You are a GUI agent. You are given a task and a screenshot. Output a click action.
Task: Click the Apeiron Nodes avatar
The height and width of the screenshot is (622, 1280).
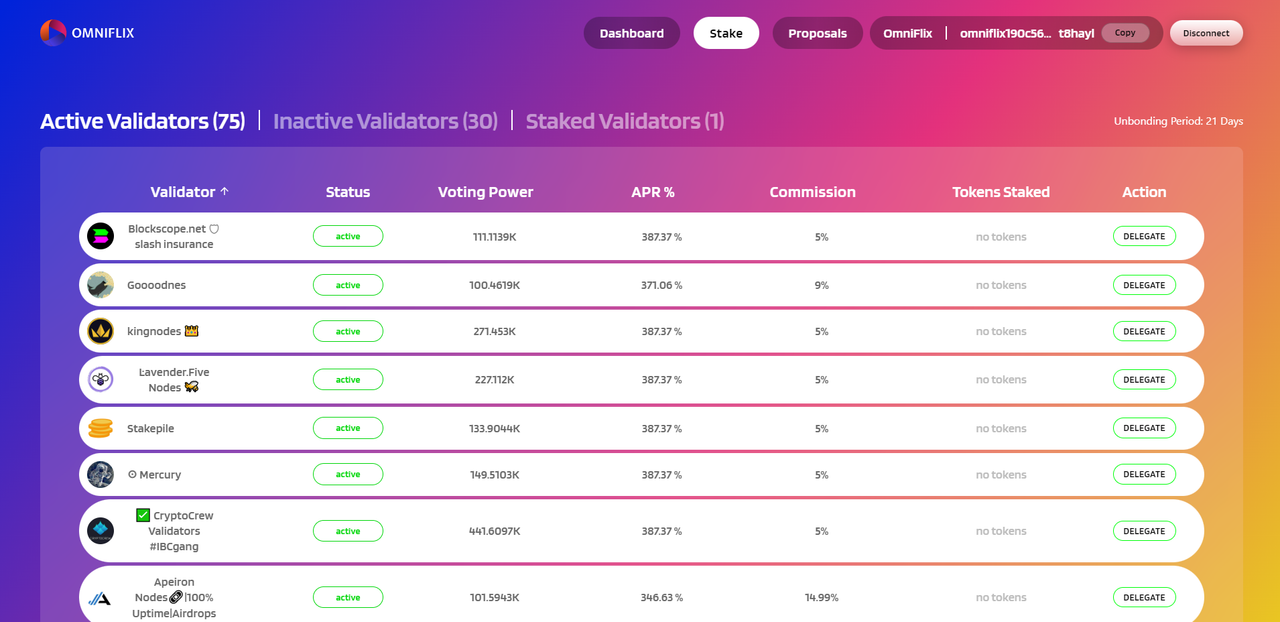pos(100,598)
